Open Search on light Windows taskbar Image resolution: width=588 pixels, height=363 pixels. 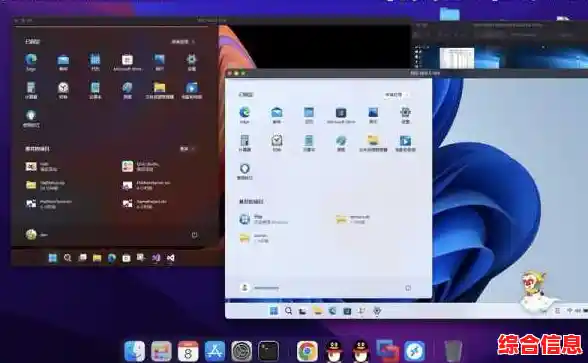pyautogui.click(x=288, y=311)
